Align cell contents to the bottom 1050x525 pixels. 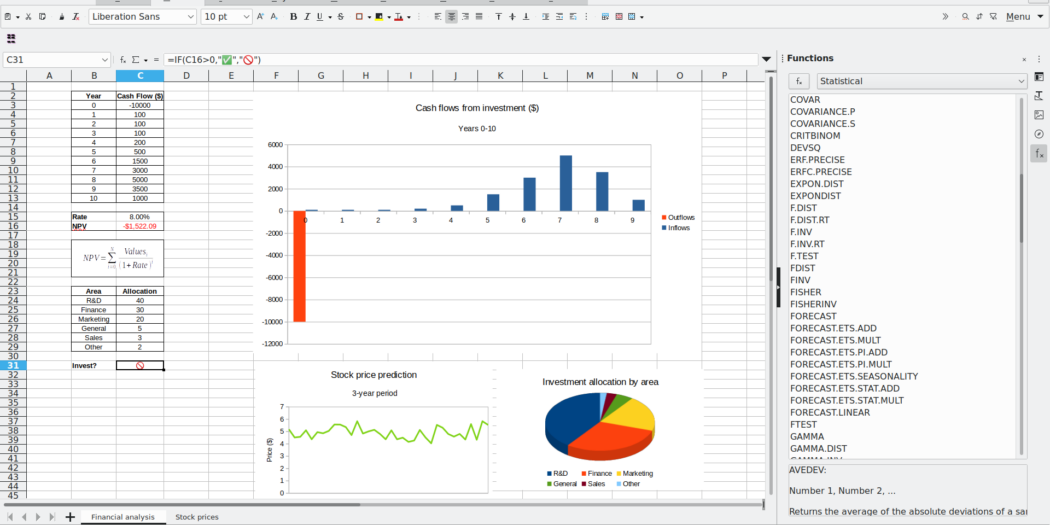[x=526, y=17]
